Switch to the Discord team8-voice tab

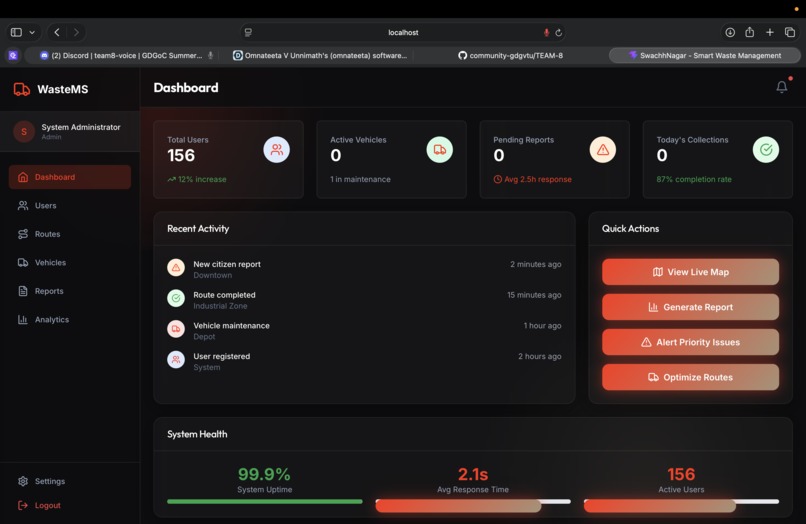(122, 56)
